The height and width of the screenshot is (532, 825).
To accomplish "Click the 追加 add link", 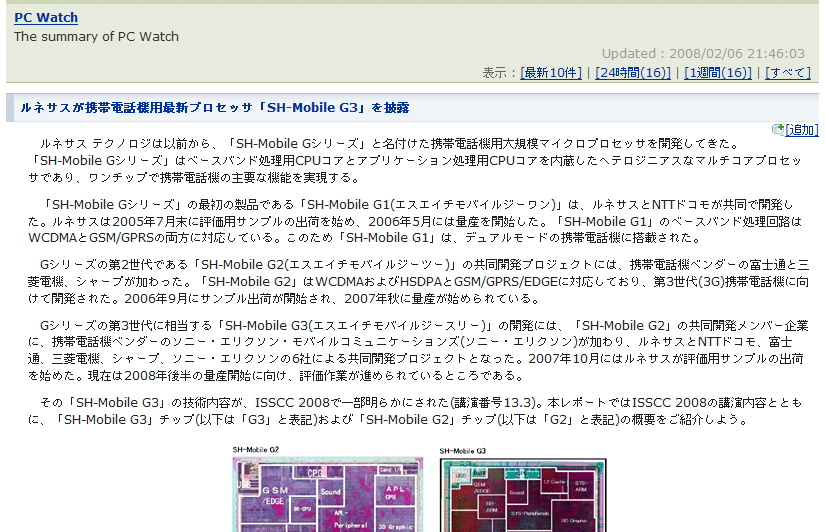I will coord(802,129).
